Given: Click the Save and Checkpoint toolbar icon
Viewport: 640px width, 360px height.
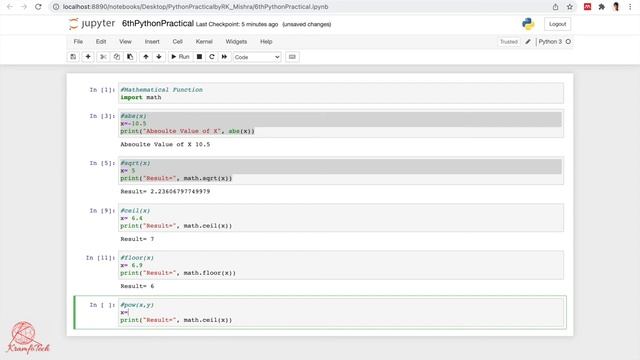Looking at the screenshot, I should [73, 57].
